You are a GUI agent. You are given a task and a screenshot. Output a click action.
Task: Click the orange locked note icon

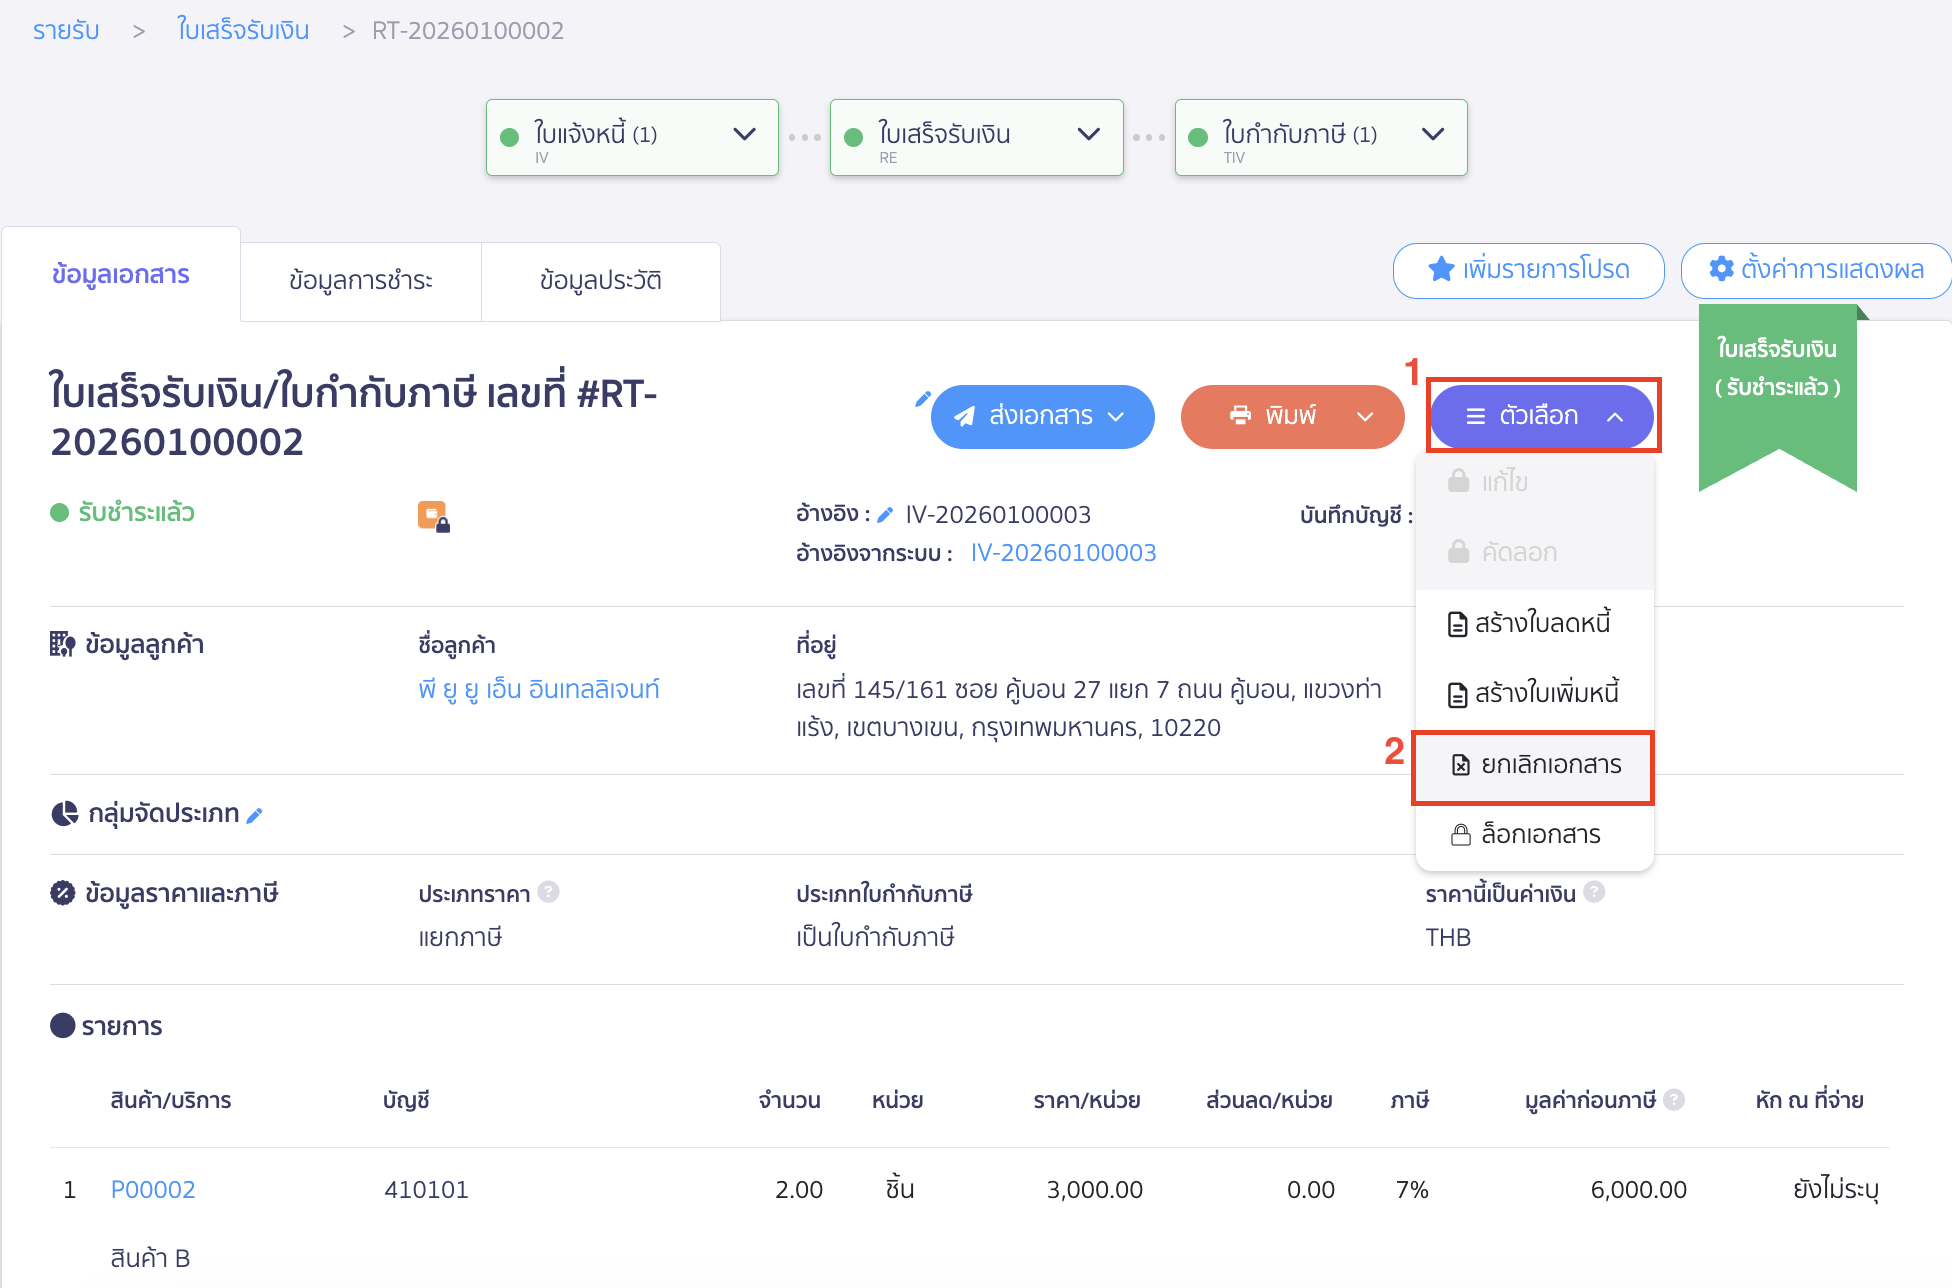(433, 516)
